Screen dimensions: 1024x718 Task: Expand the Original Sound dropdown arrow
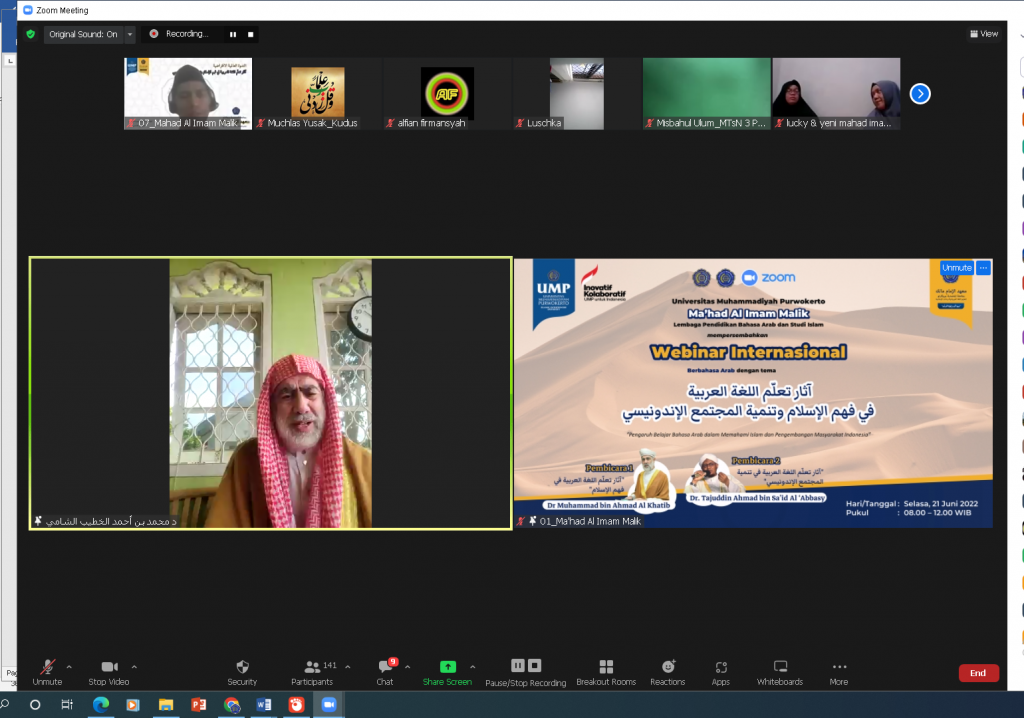129,34
